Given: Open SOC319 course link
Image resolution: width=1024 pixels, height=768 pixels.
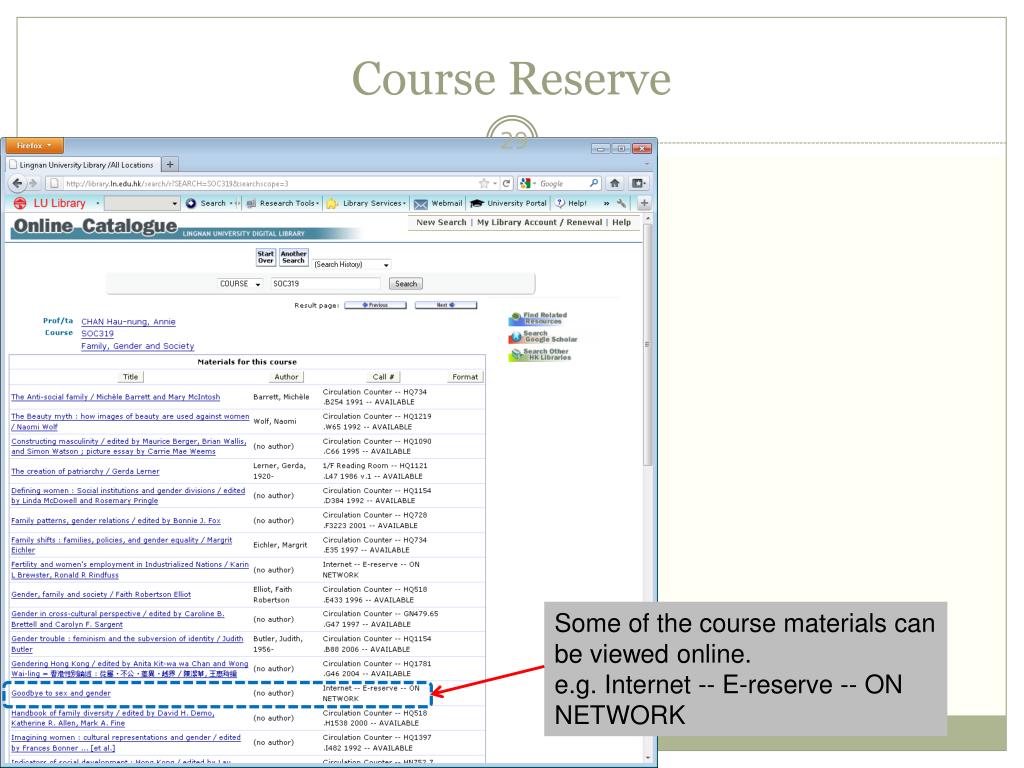Looking at the screenshot, I should pyautogui.click(x=97, y=333).
